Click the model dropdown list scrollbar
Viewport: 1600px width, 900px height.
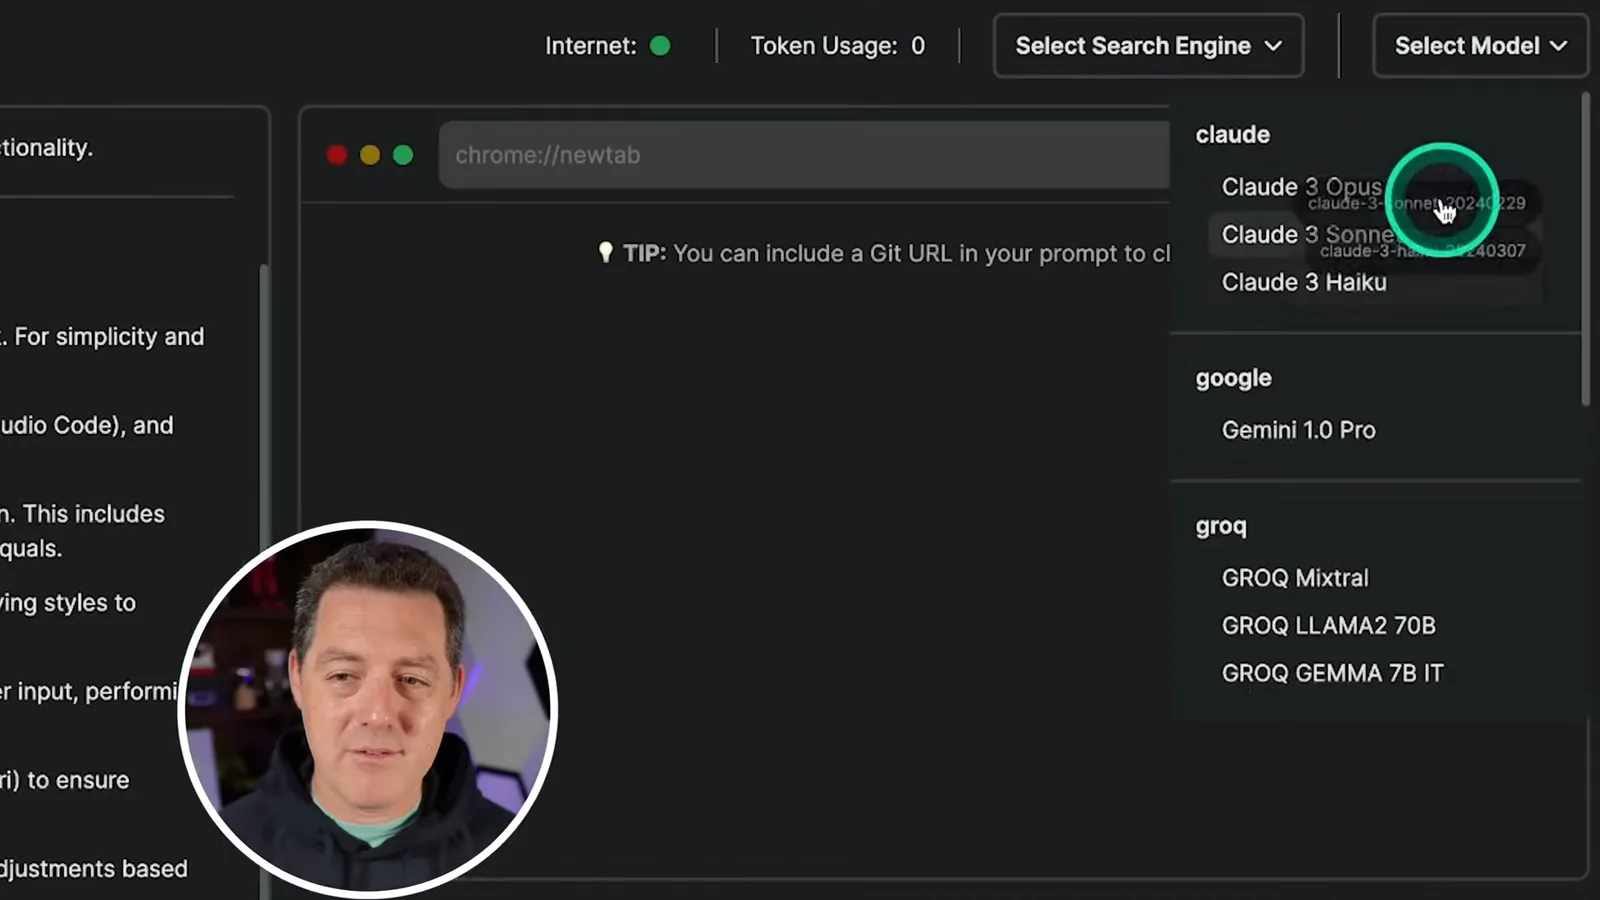coord(1585,250)
